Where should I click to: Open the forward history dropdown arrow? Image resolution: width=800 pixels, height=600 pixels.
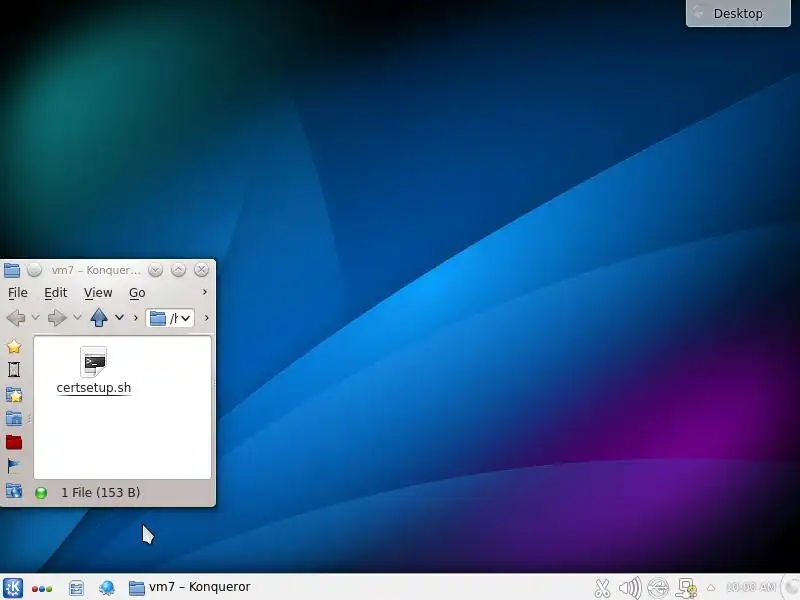[77, 317]
